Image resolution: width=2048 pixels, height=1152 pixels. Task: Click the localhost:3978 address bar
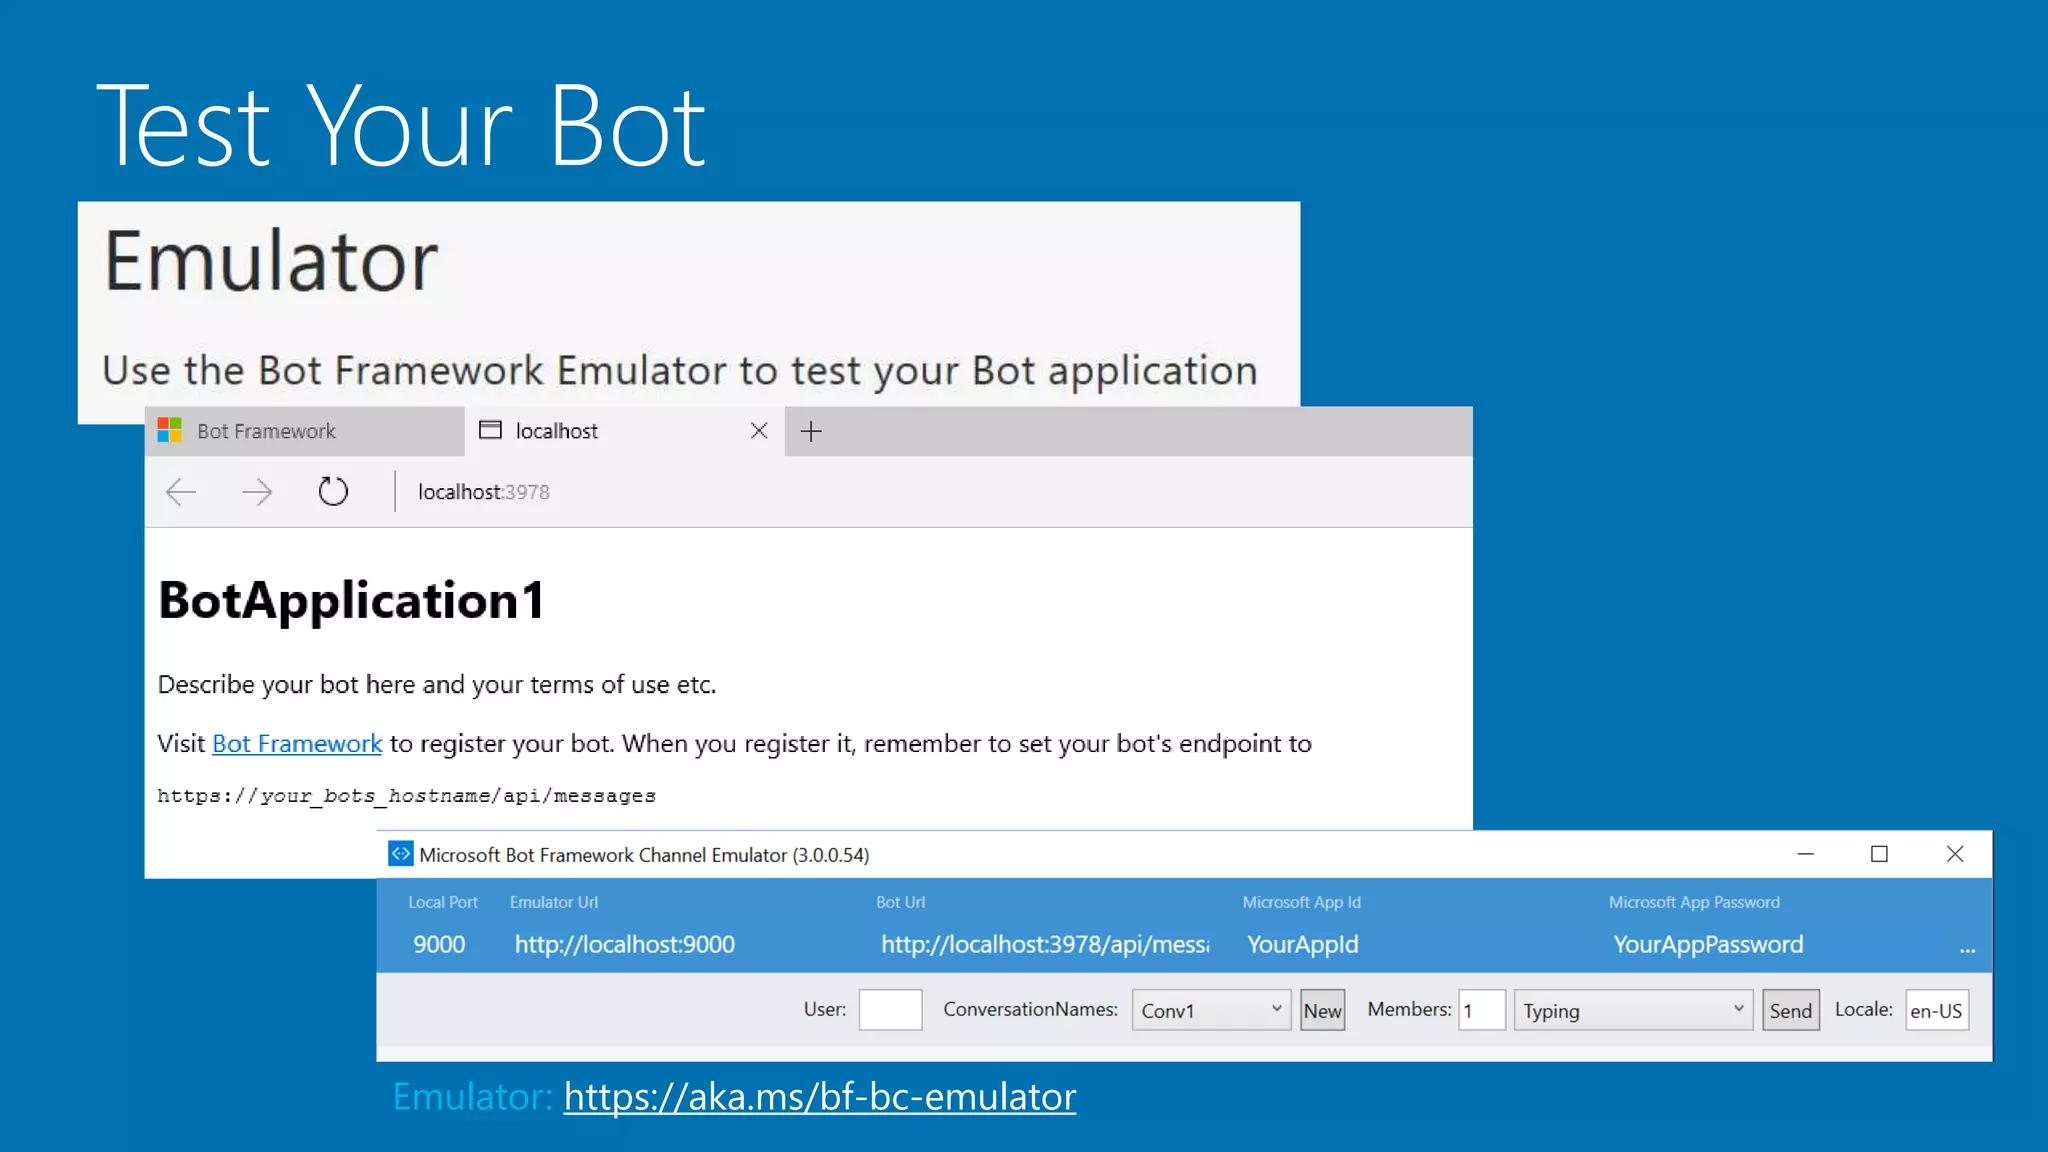click(484, 492)
